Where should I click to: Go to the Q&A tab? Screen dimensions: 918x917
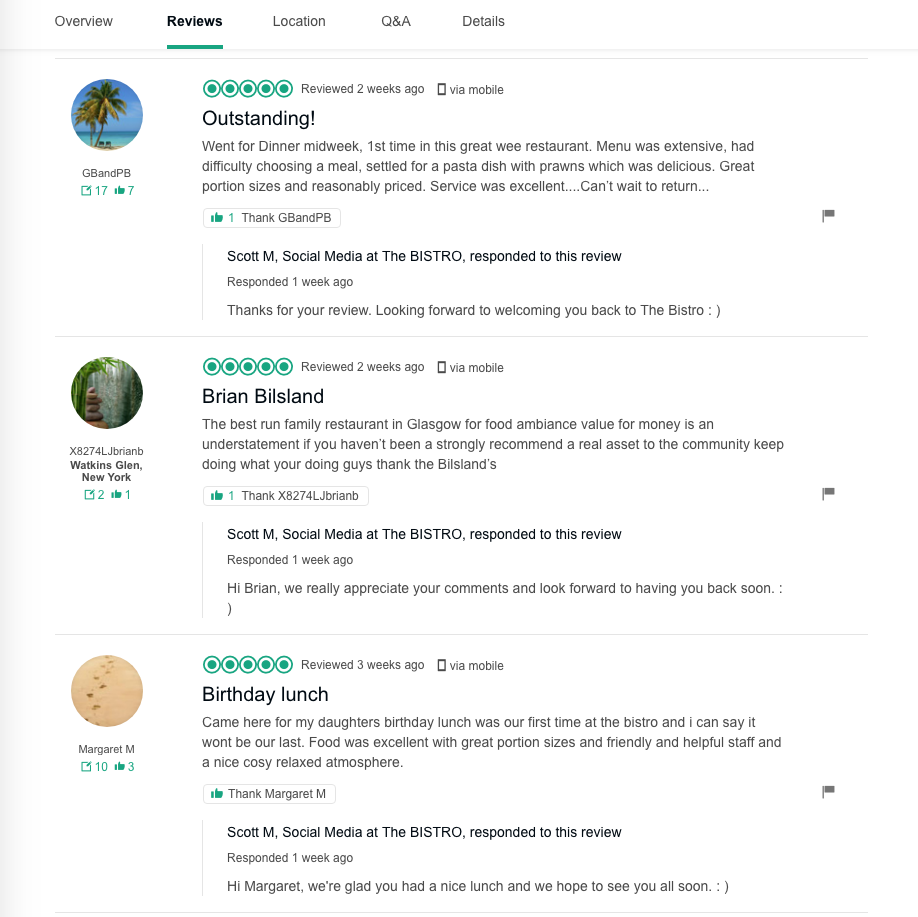point(396,21)
